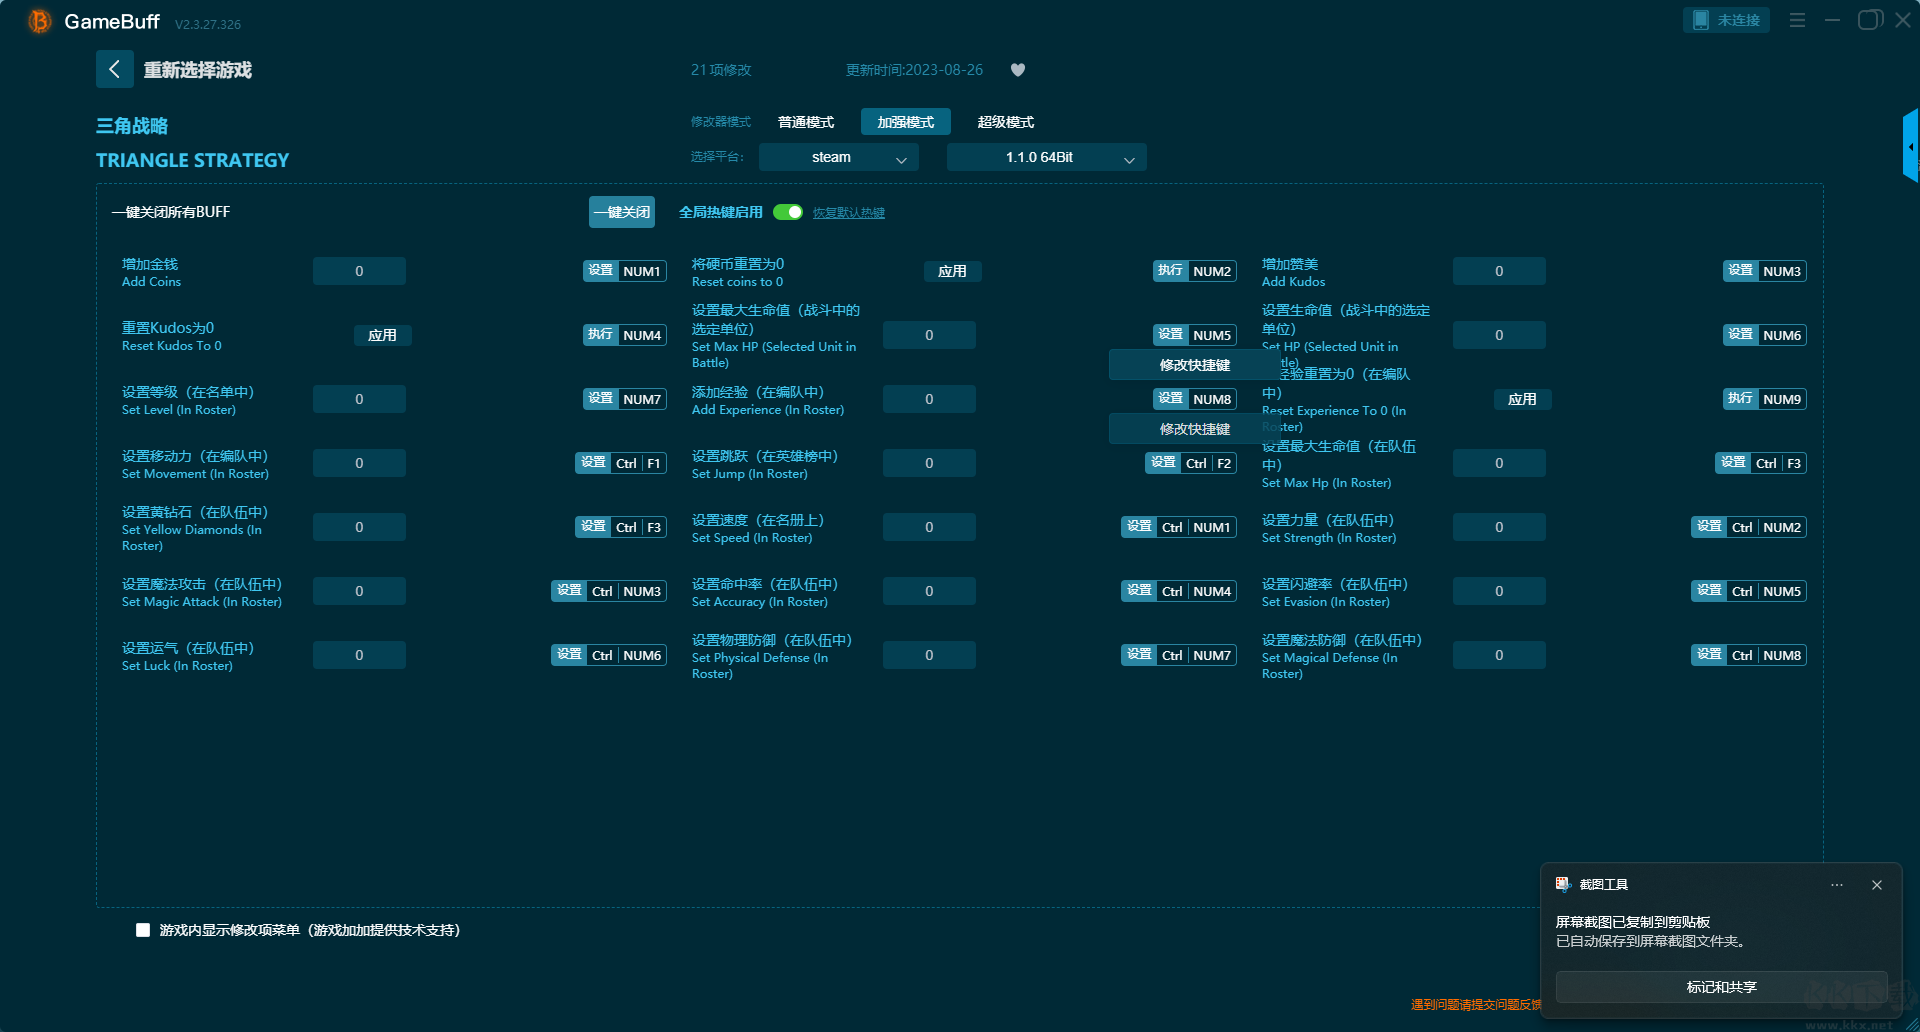Click the Set Magical Defense value field
Screen dimensions: 1920x1032
point(1499,655)
